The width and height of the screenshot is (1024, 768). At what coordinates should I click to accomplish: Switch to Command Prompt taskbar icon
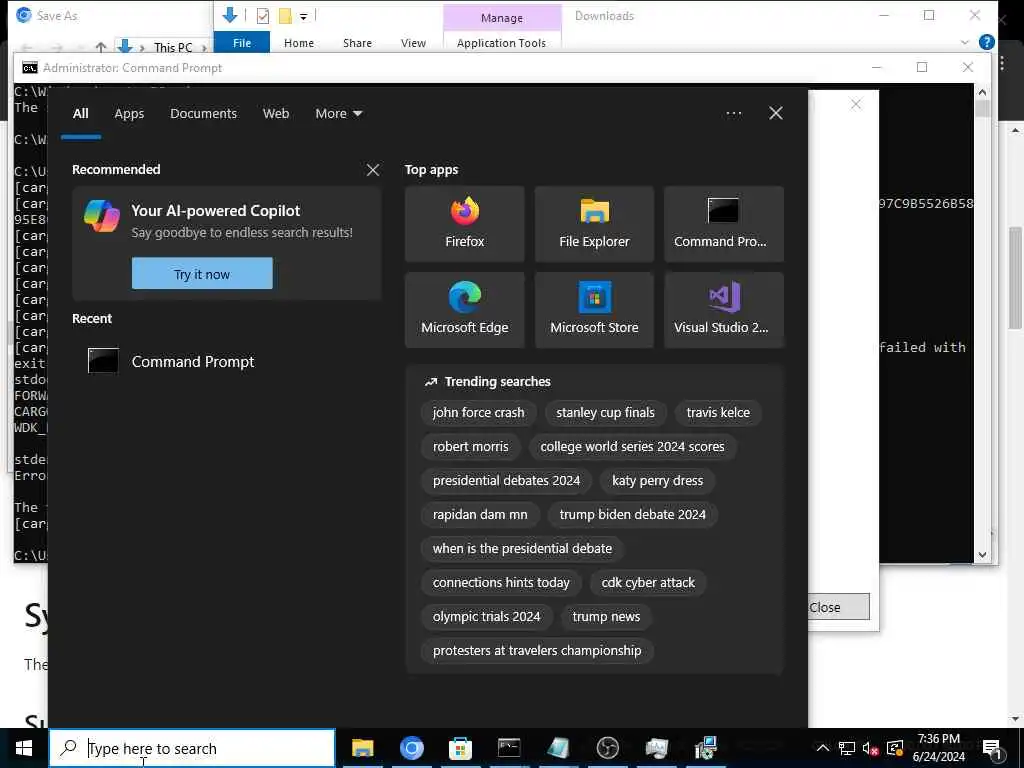(x=509, y=748)
